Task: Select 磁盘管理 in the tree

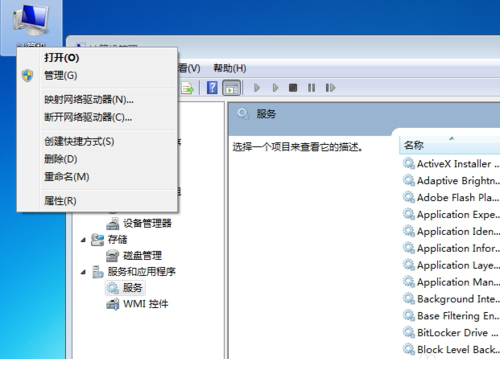Action: (x=143, y=256)
